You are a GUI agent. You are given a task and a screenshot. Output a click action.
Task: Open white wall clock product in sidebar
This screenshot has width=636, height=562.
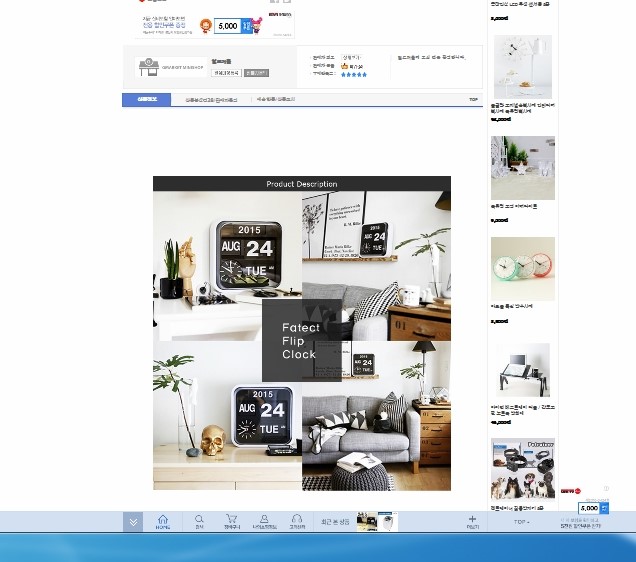tap(523, 66)
